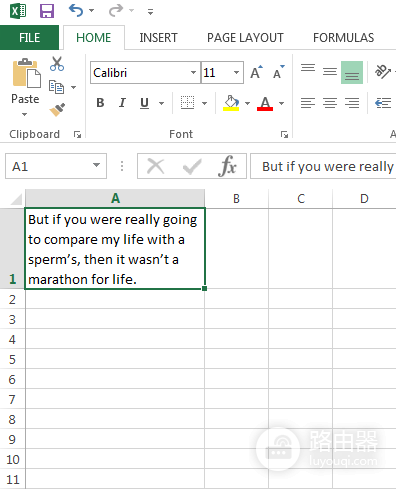
Task: Copy the selected cell
Action: click(x=56, y=87)
